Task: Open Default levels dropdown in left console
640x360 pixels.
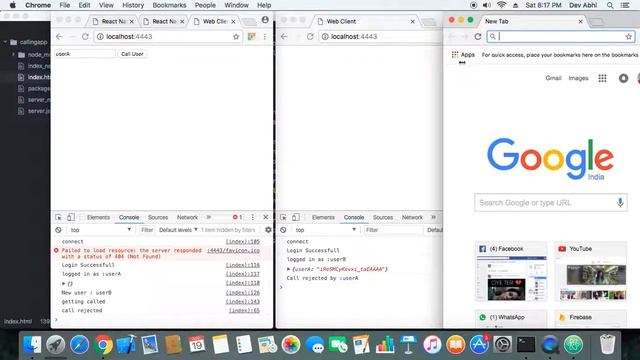Action: [178, 230]
